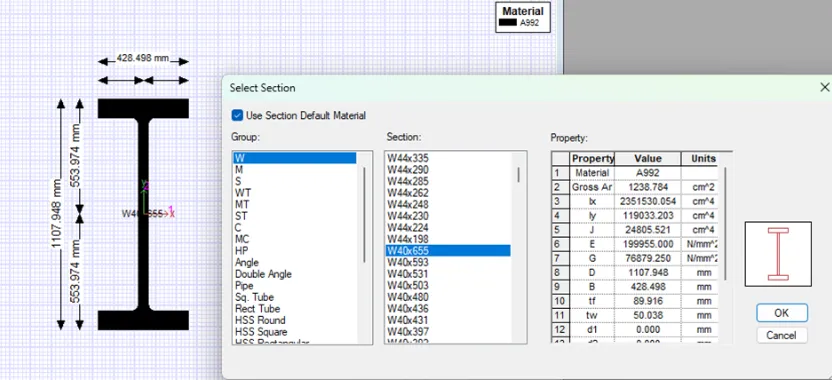Select W group in Group list
832x380 pixels.
coord(295,158)
